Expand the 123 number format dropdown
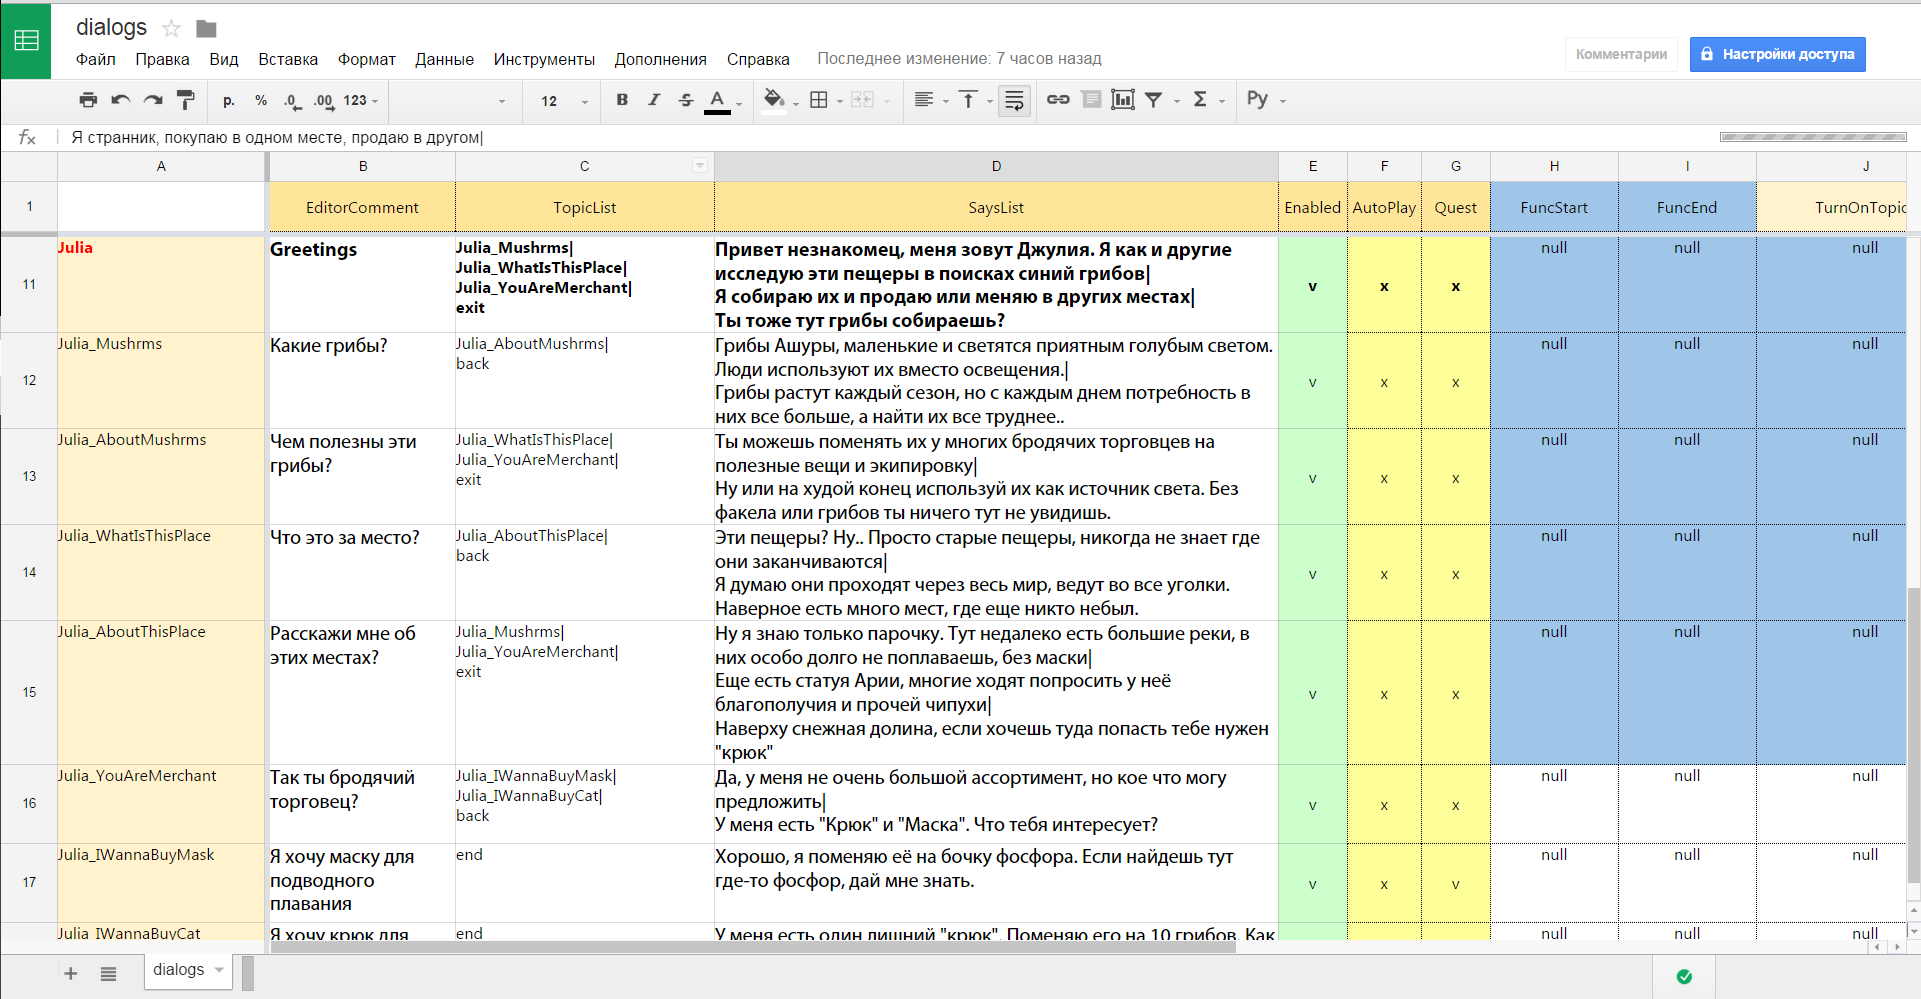1921x999 pixels. click(x=360, y=101)
